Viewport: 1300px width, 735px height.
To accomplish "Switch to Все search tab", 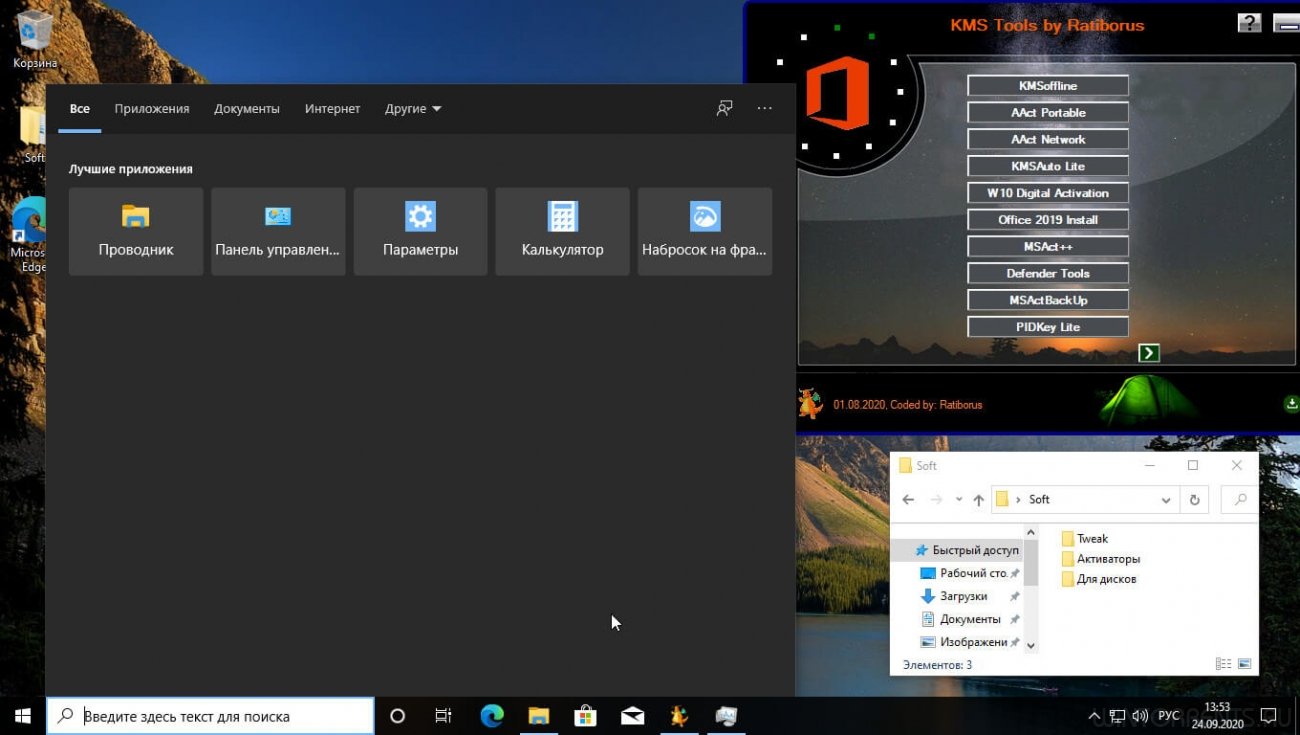I will 80,108.
